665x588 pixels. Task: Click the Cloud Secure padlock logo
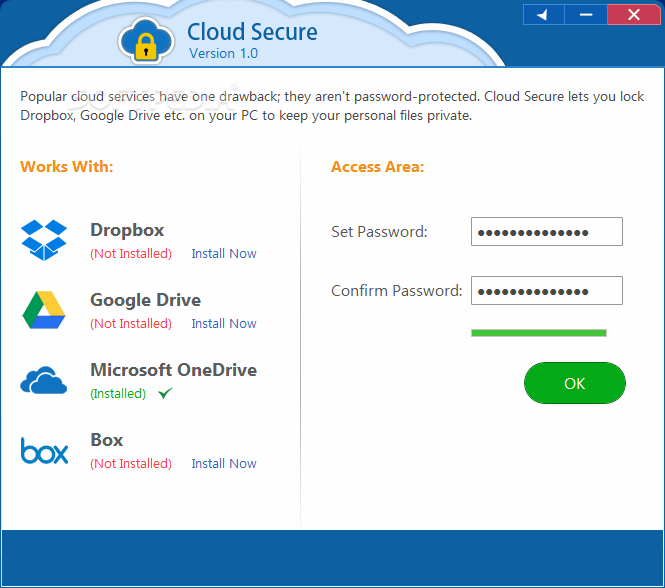coord(146,42)
